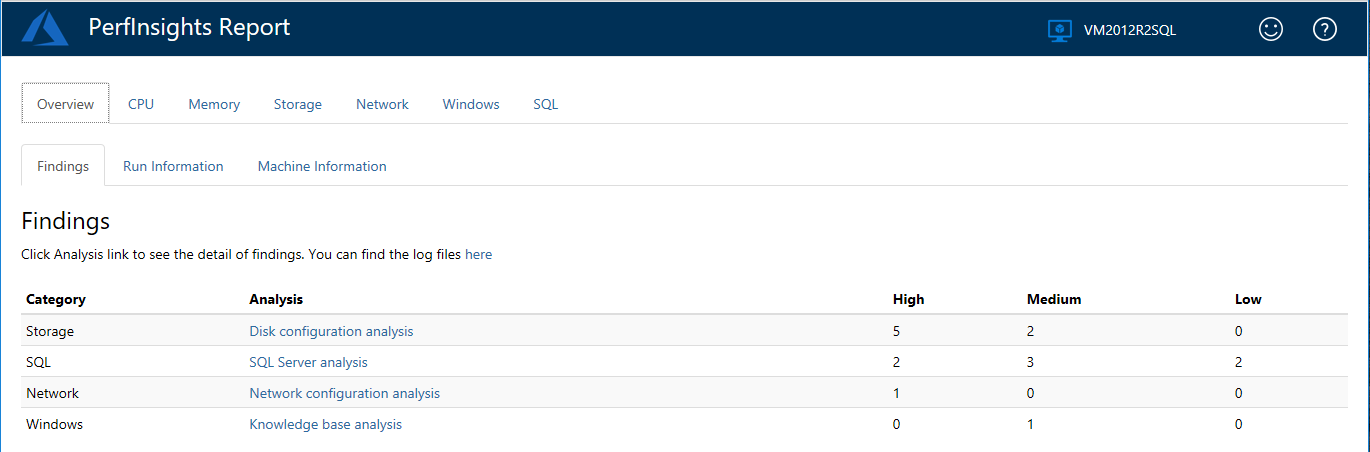This screenshot has height=452, width=1370.
Task: Open the Memory tab
Action: 214,104
